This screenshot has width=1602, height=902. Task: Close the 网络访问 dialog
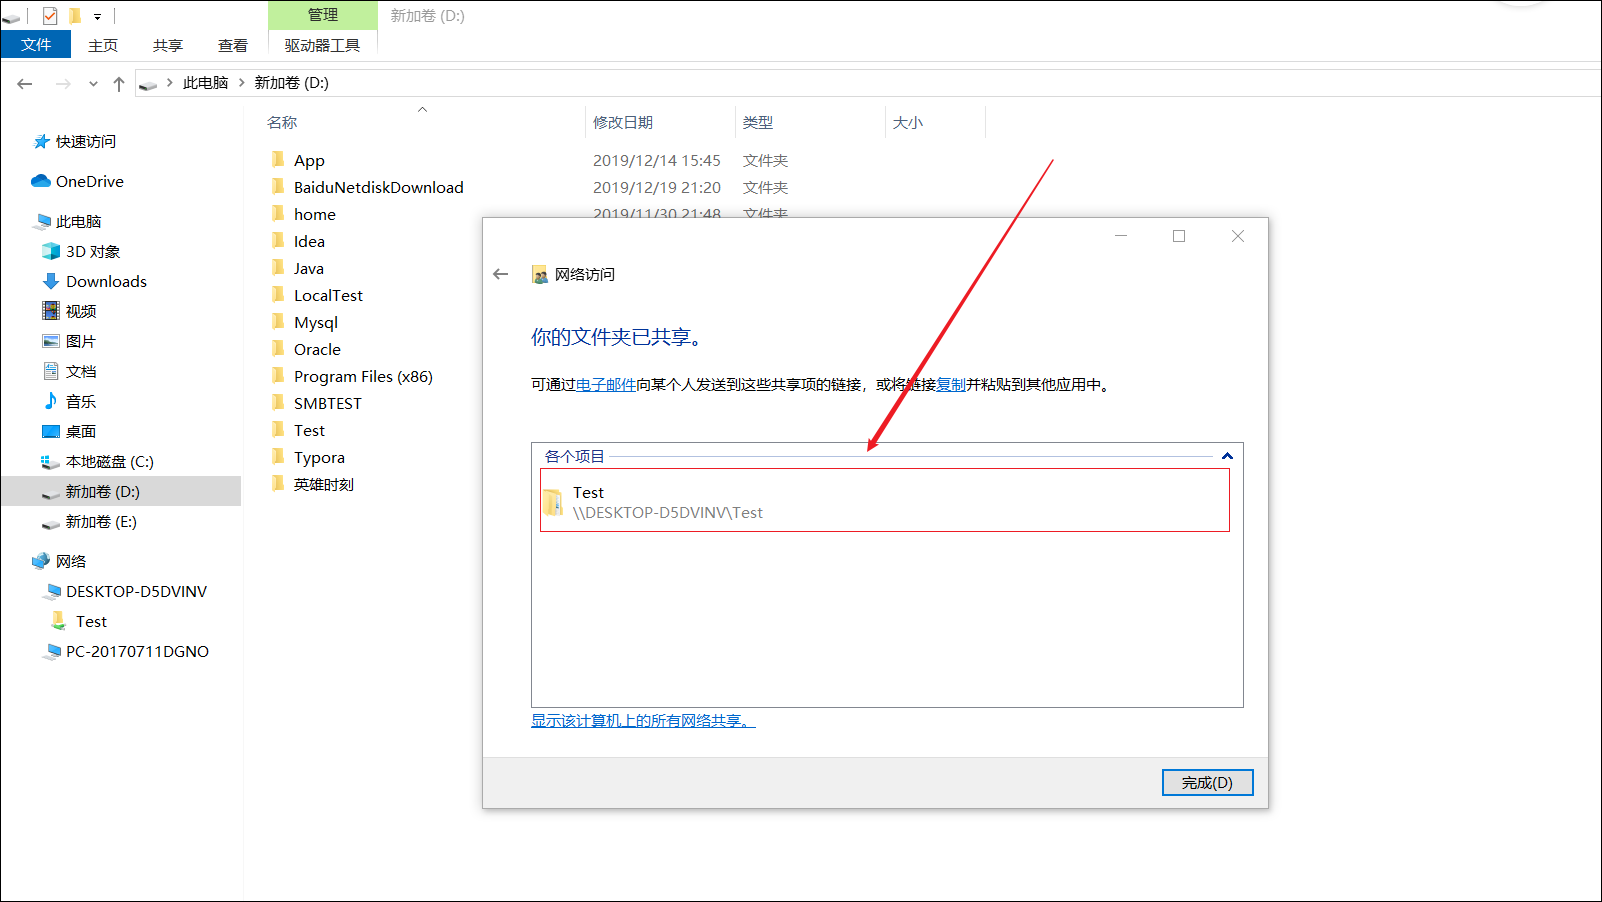[x=1238, y=236]
